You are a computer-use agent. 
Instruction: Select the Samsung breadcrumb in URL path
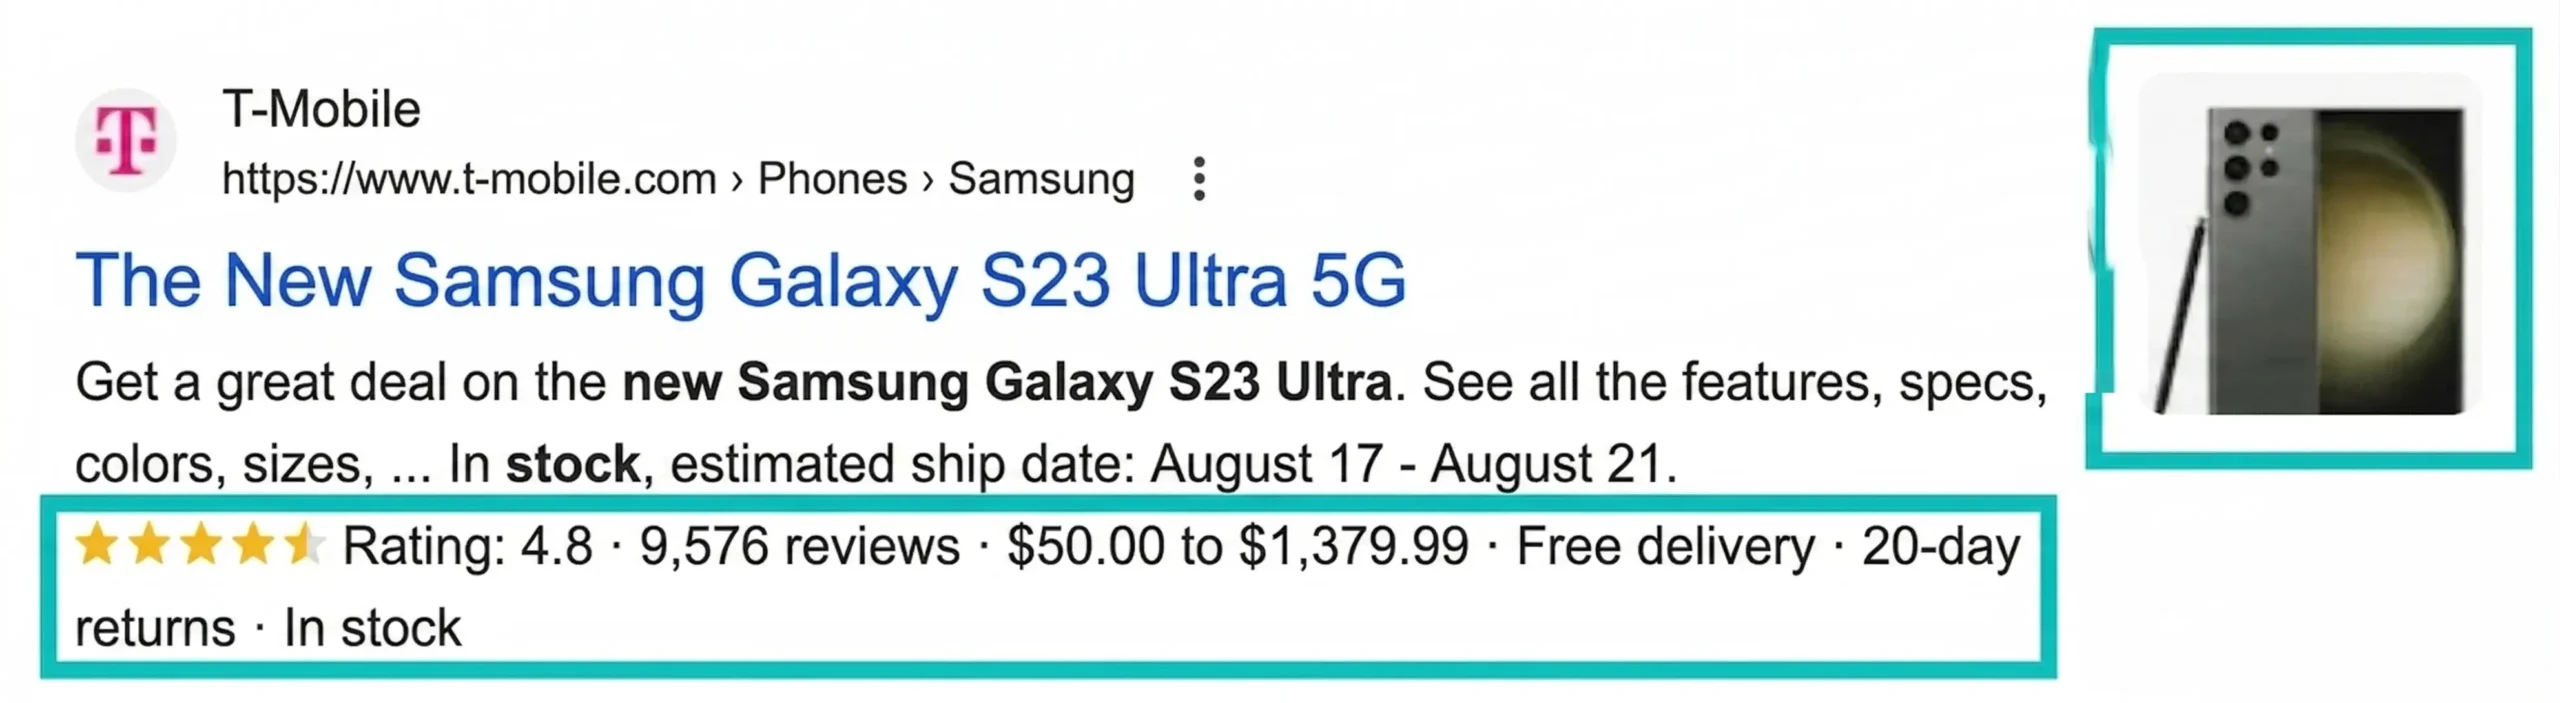tap(1041, 179)
